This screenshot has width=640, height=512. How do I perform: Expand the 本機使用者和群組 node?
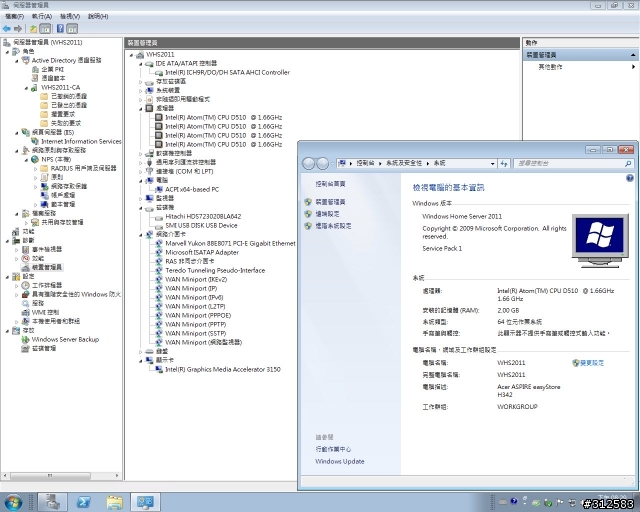tap(17, 321)
